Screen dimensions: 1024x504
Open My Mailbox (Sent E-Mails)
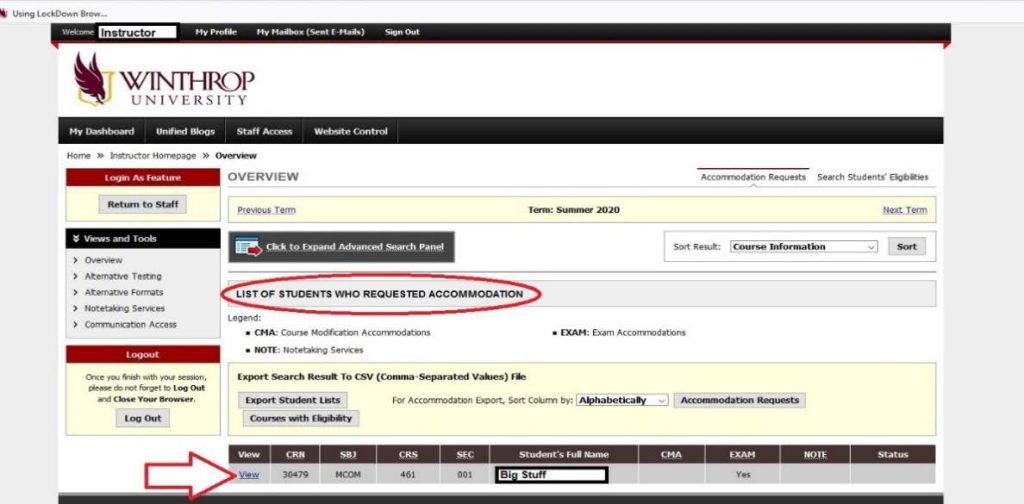[x=310, y=32]
